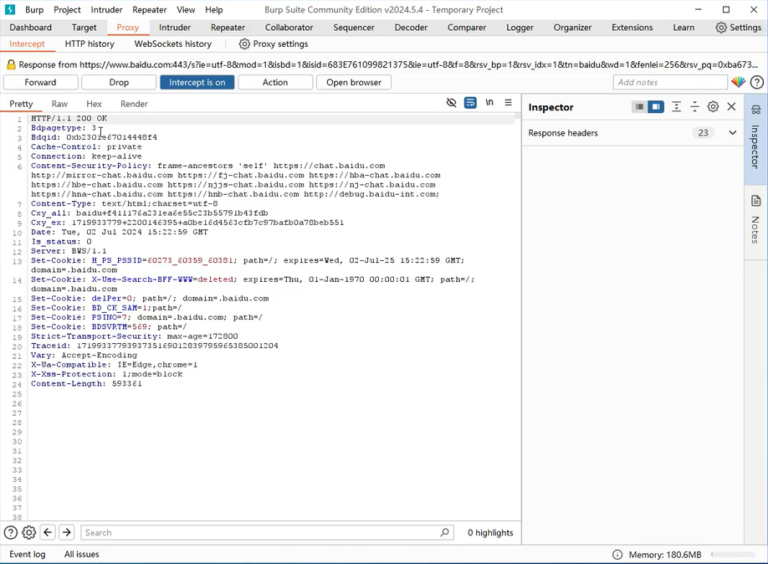Click the Memory info icon
The width and height of the screenshot is (768, 564).
617,554
